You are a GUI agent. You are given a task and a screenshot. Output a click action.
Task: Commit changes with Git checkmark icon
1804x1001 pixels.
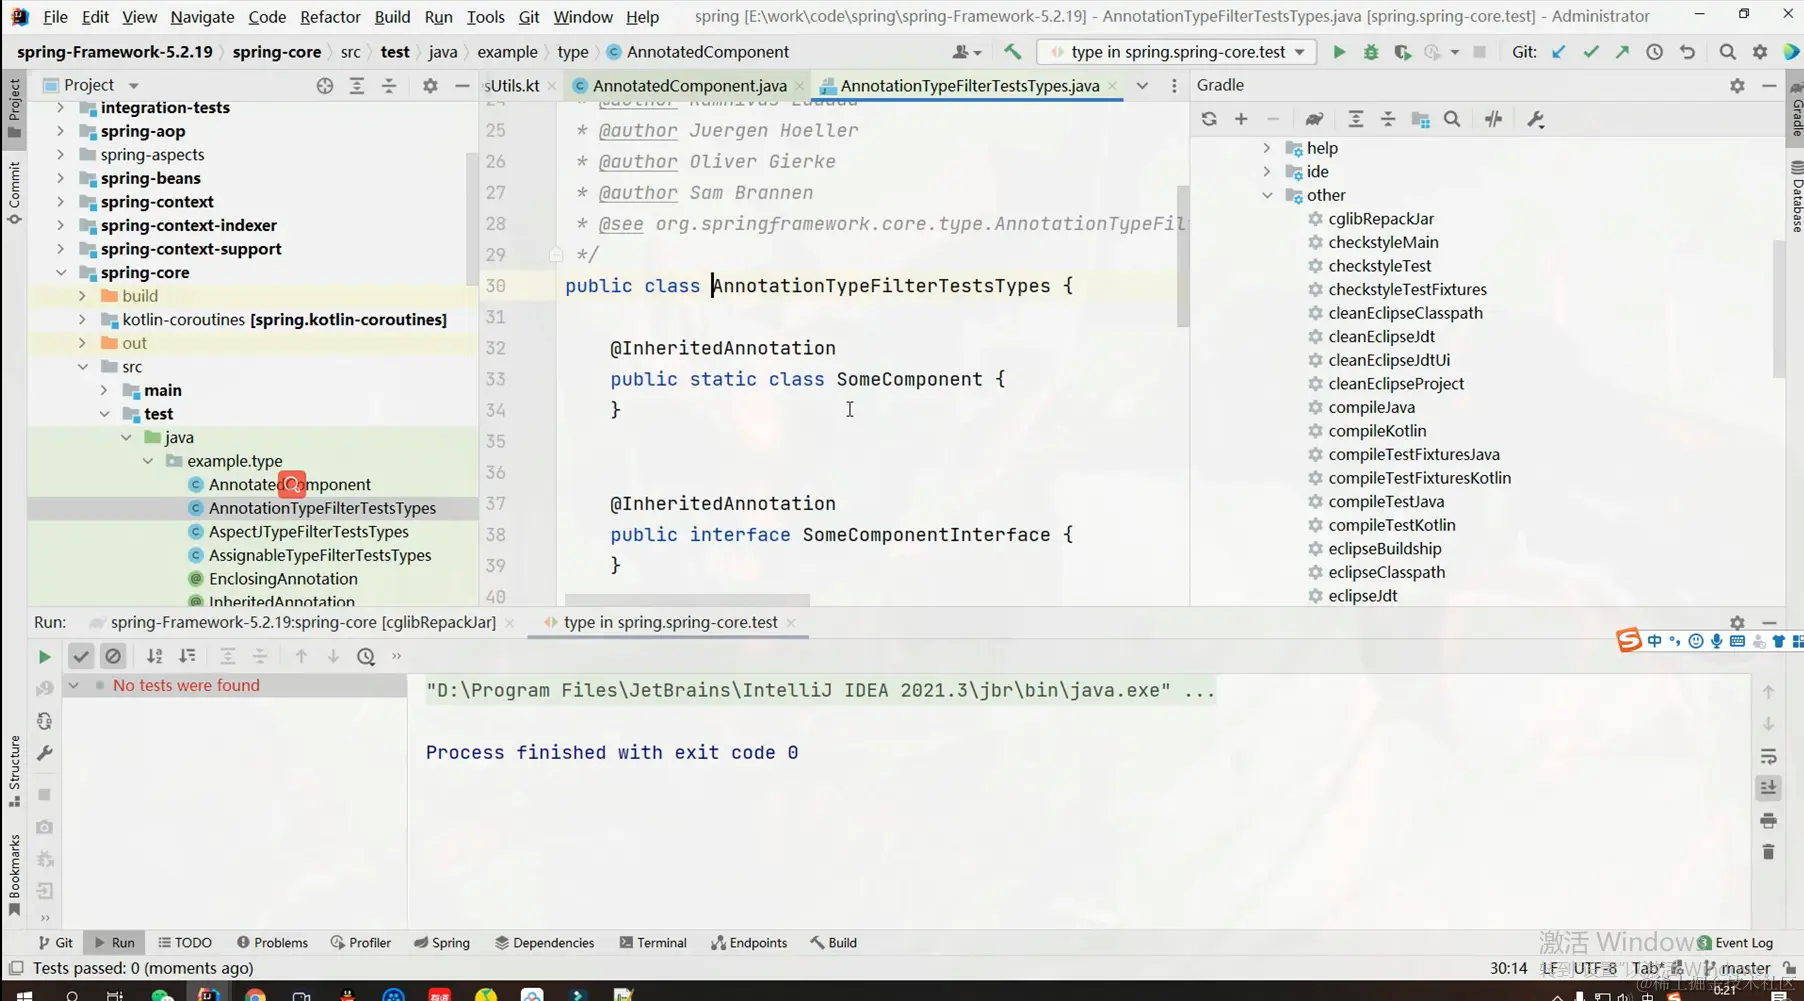[1590, 52]
